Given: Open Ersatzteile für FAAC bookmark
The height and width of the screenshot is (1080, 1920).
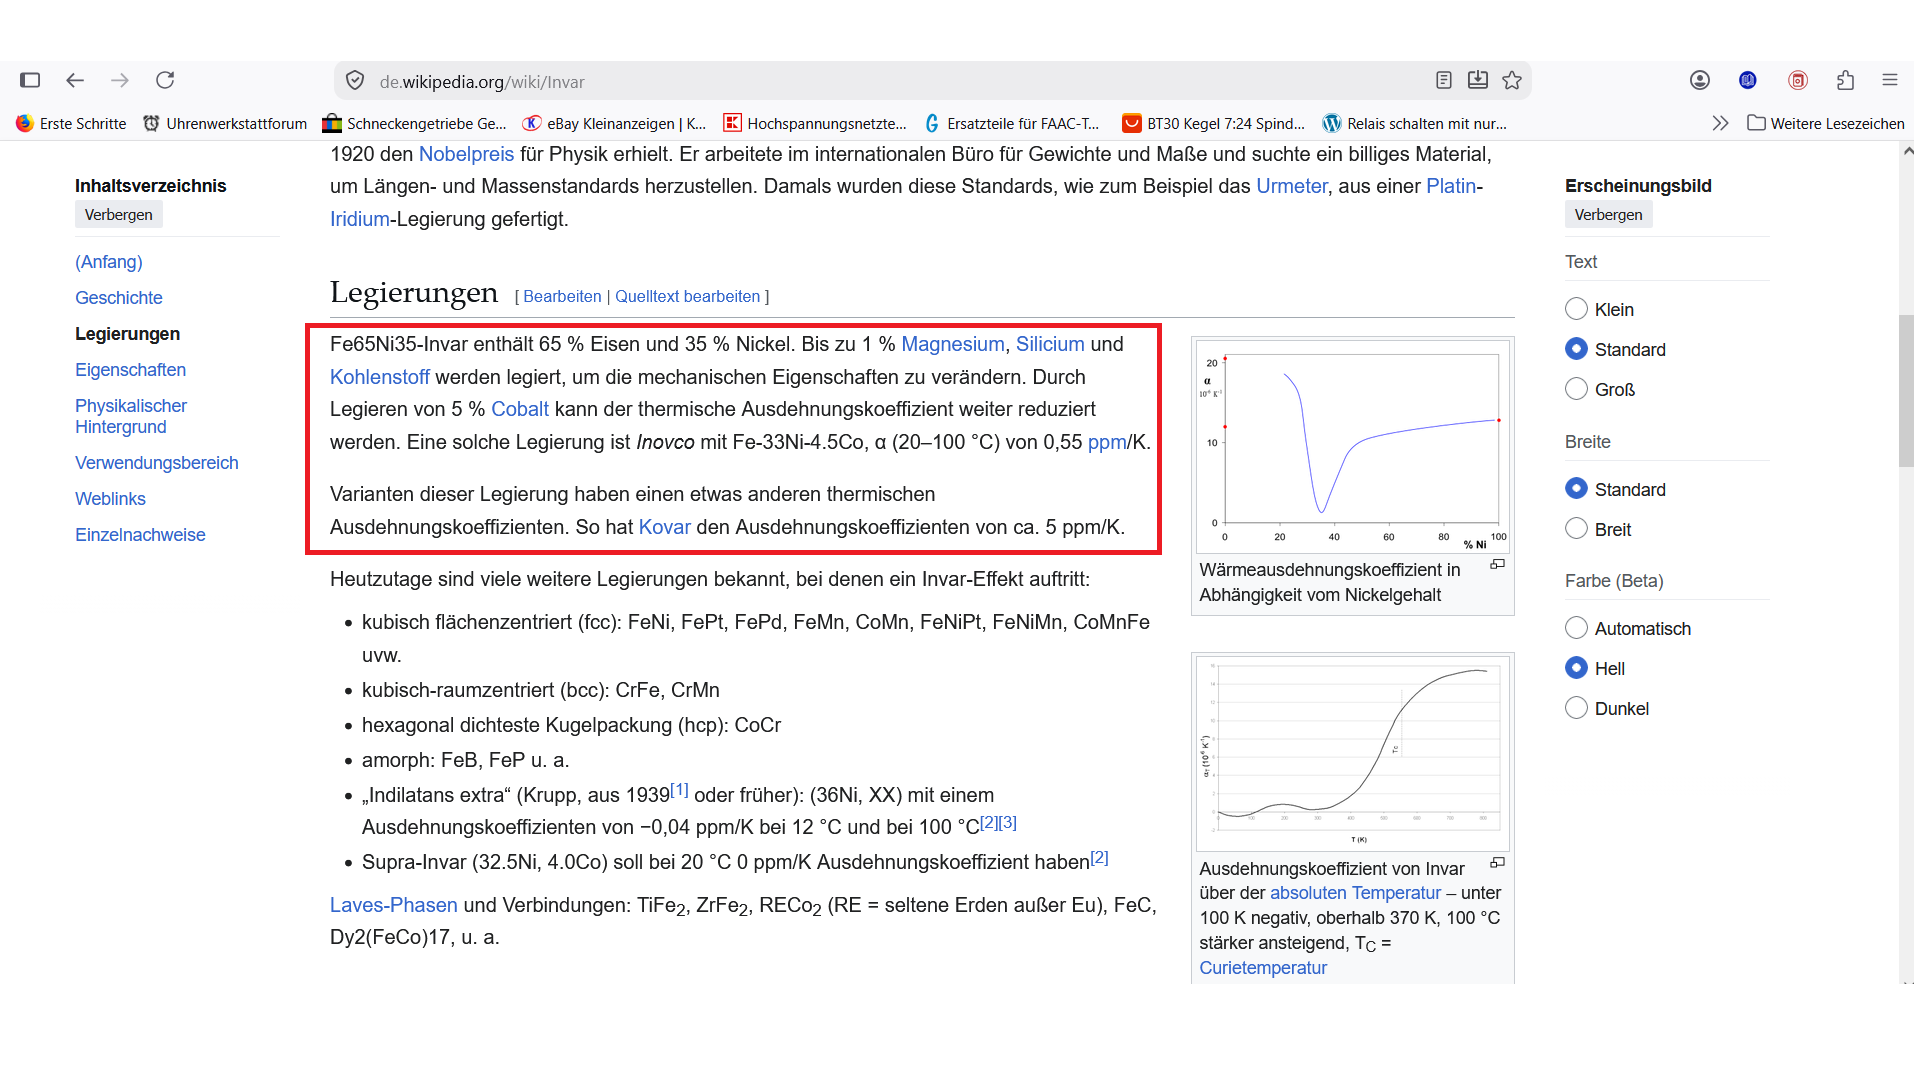Looking at the screenshot, I should (1011, 123).
